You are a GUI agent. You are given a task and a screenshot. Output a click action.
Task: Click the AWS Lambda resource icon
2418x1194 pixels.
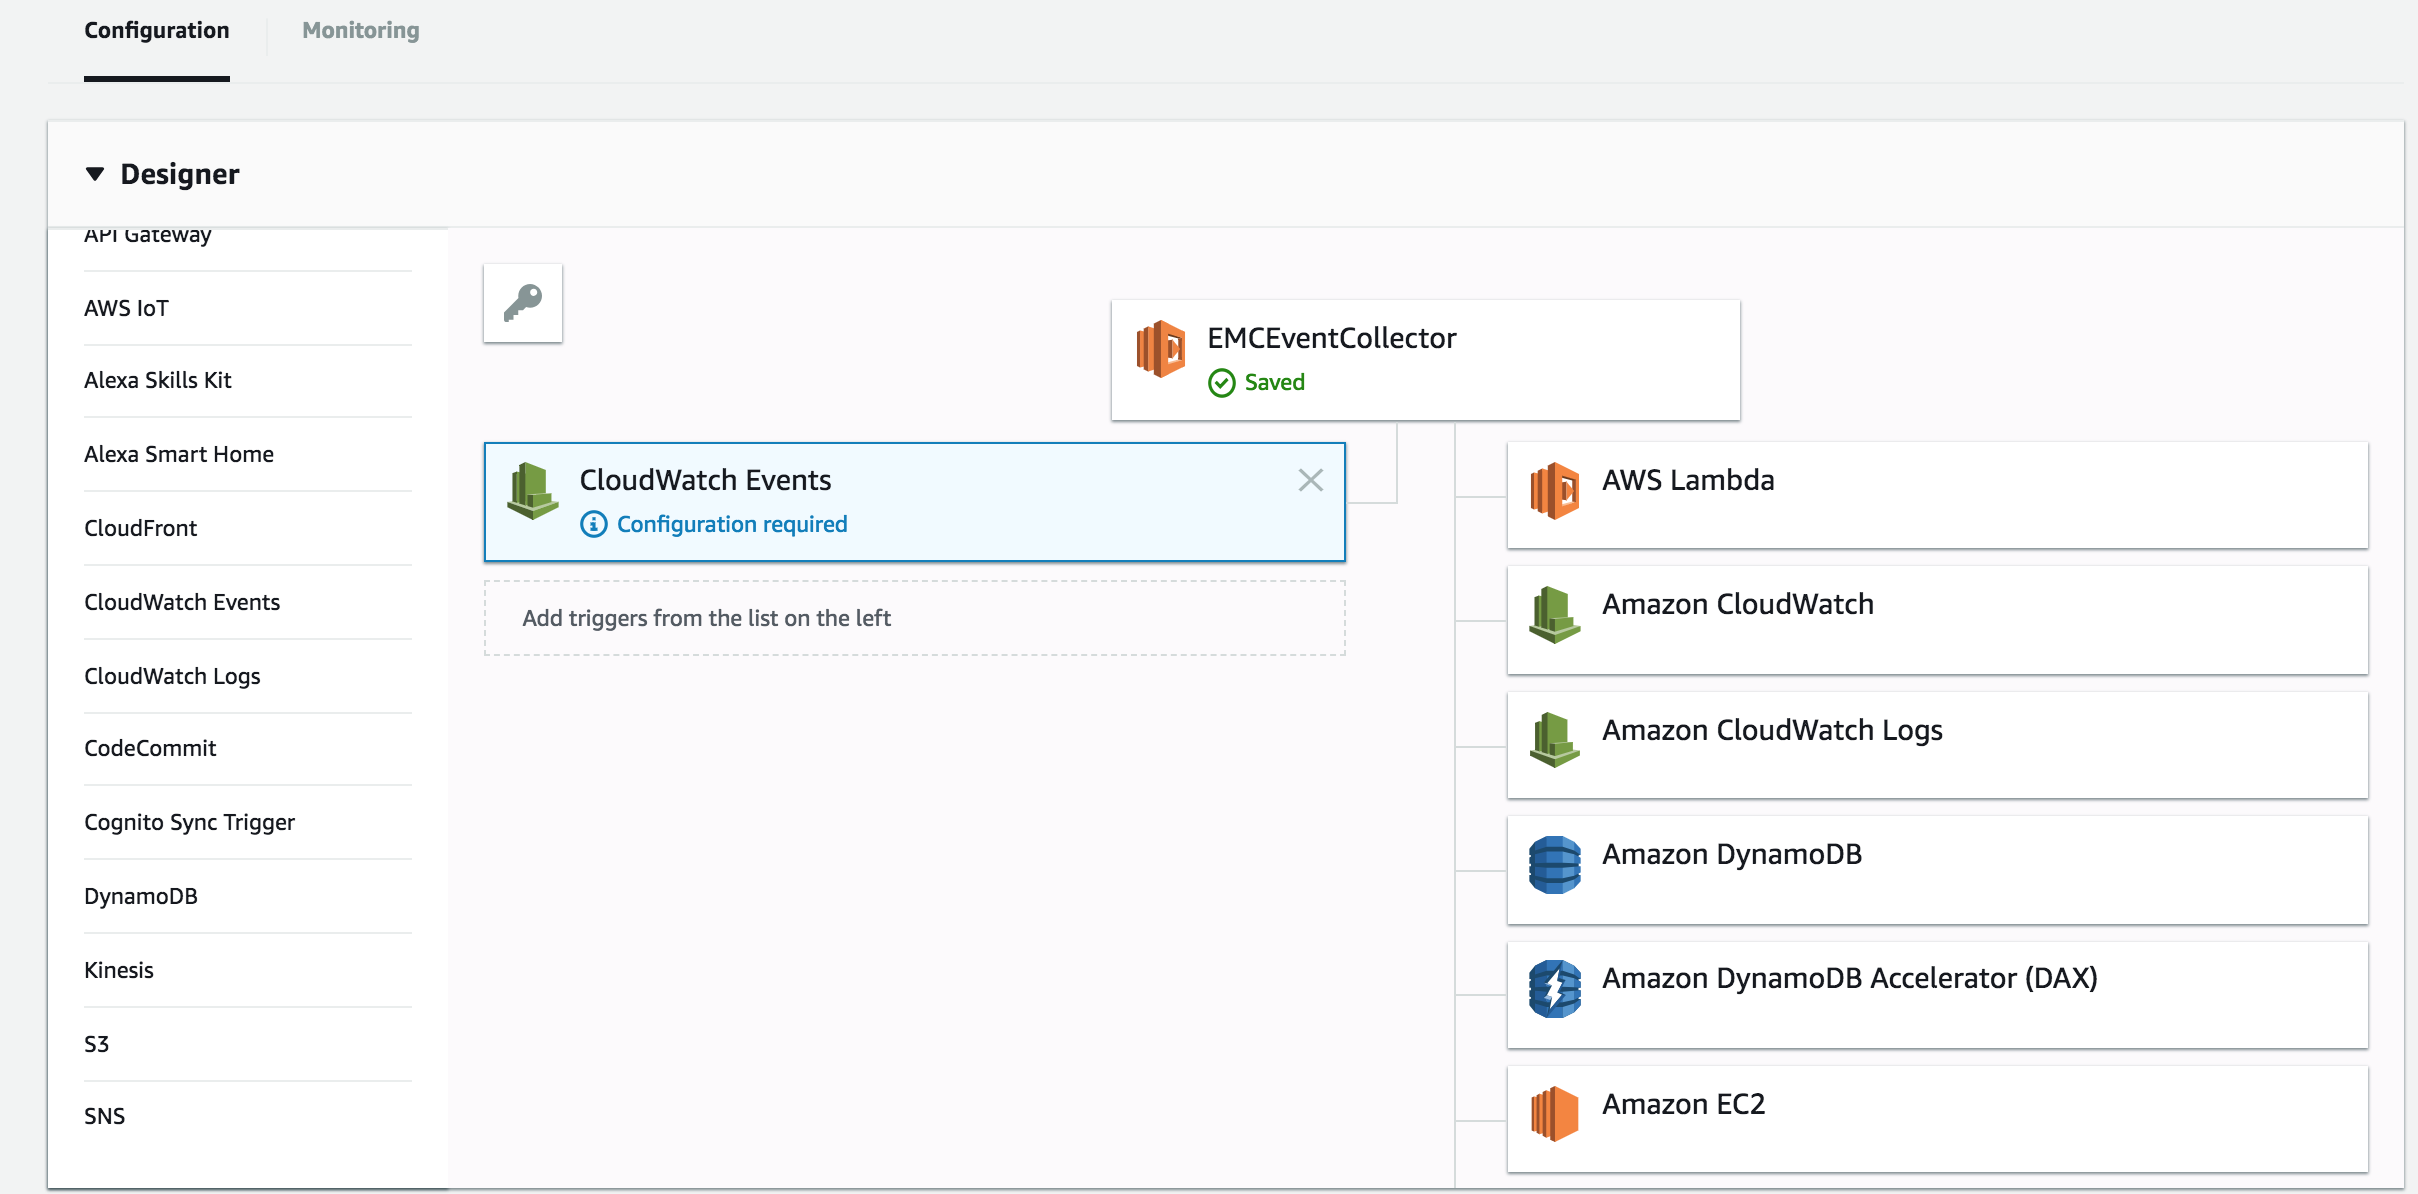1555,490
